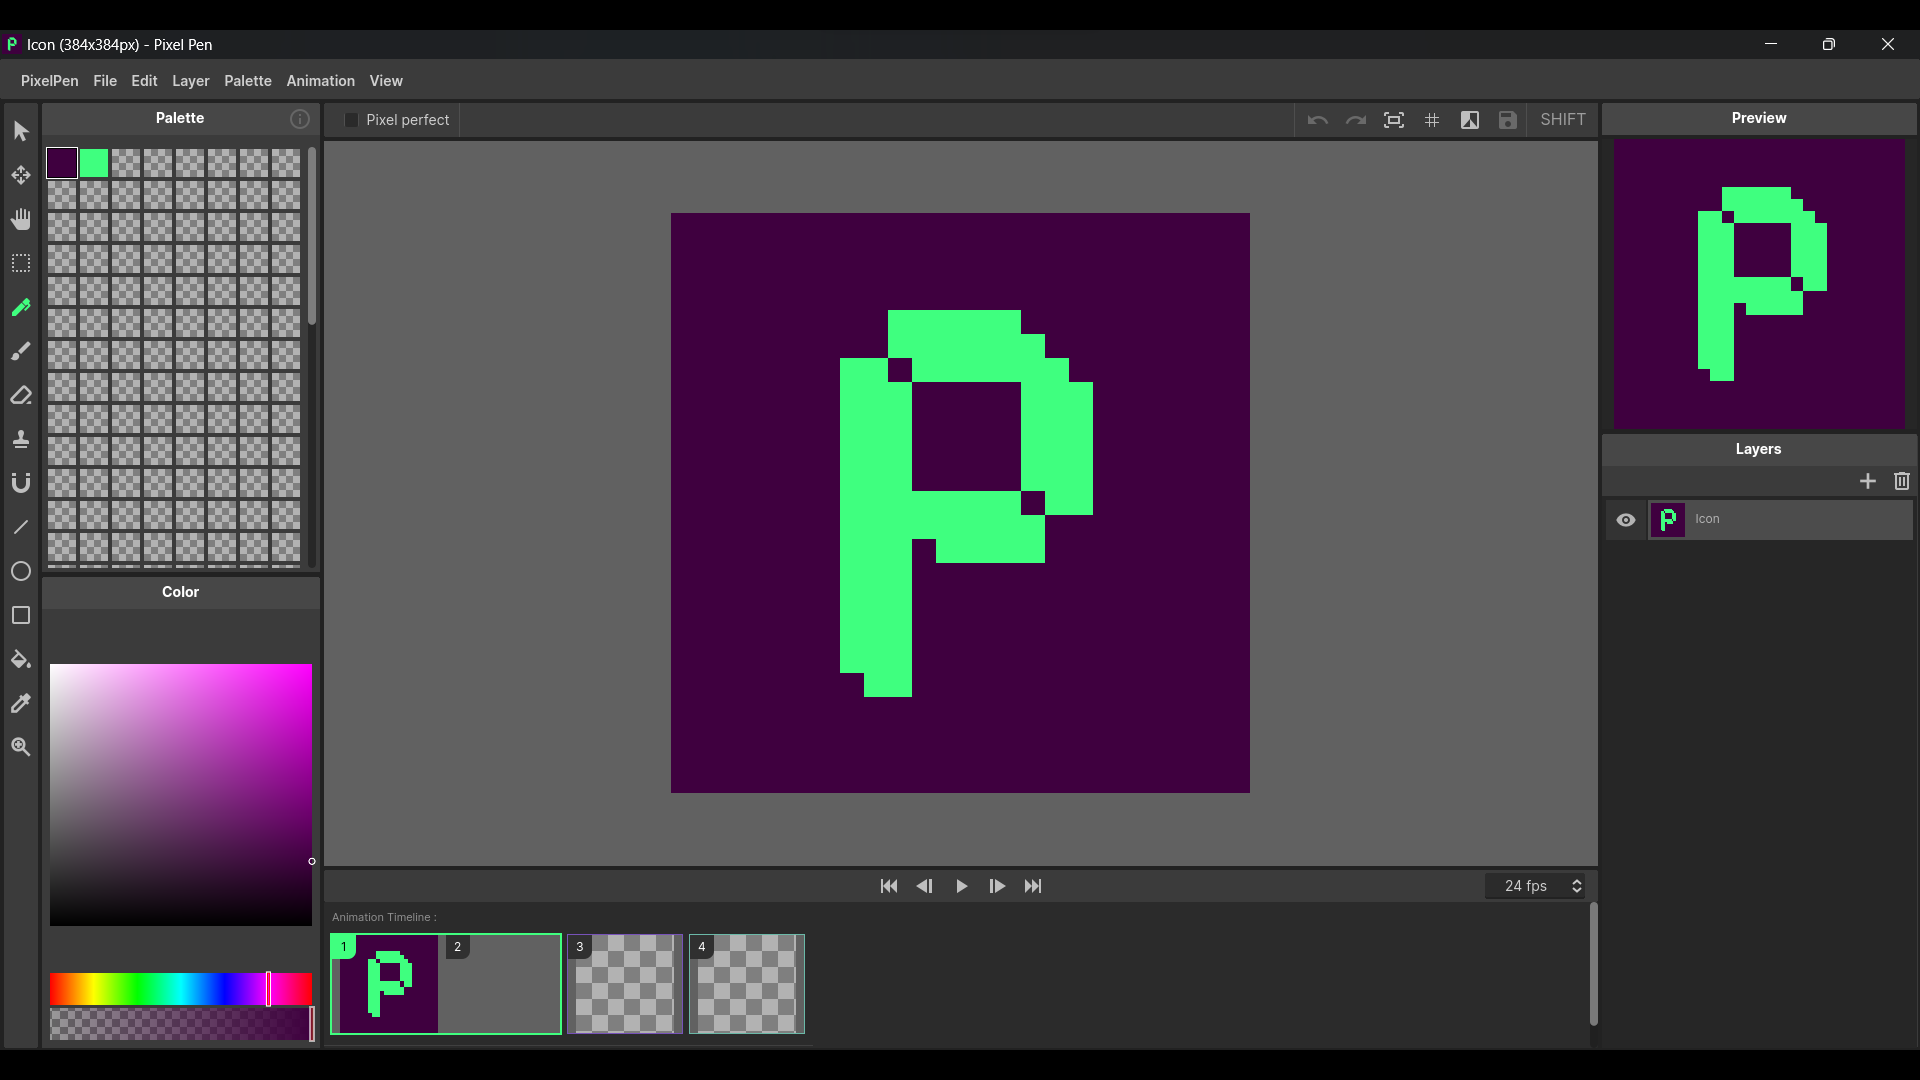
Task: Select the Color Picker eyedropper tool
Action: click(x=21, y=703)
